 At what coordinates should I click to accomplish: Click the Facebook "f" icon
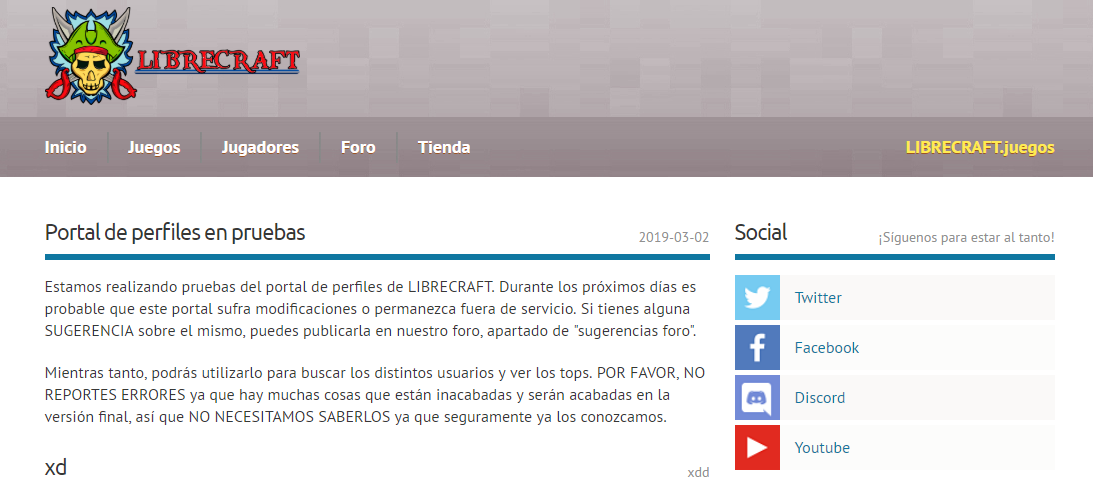pos(757,348)
